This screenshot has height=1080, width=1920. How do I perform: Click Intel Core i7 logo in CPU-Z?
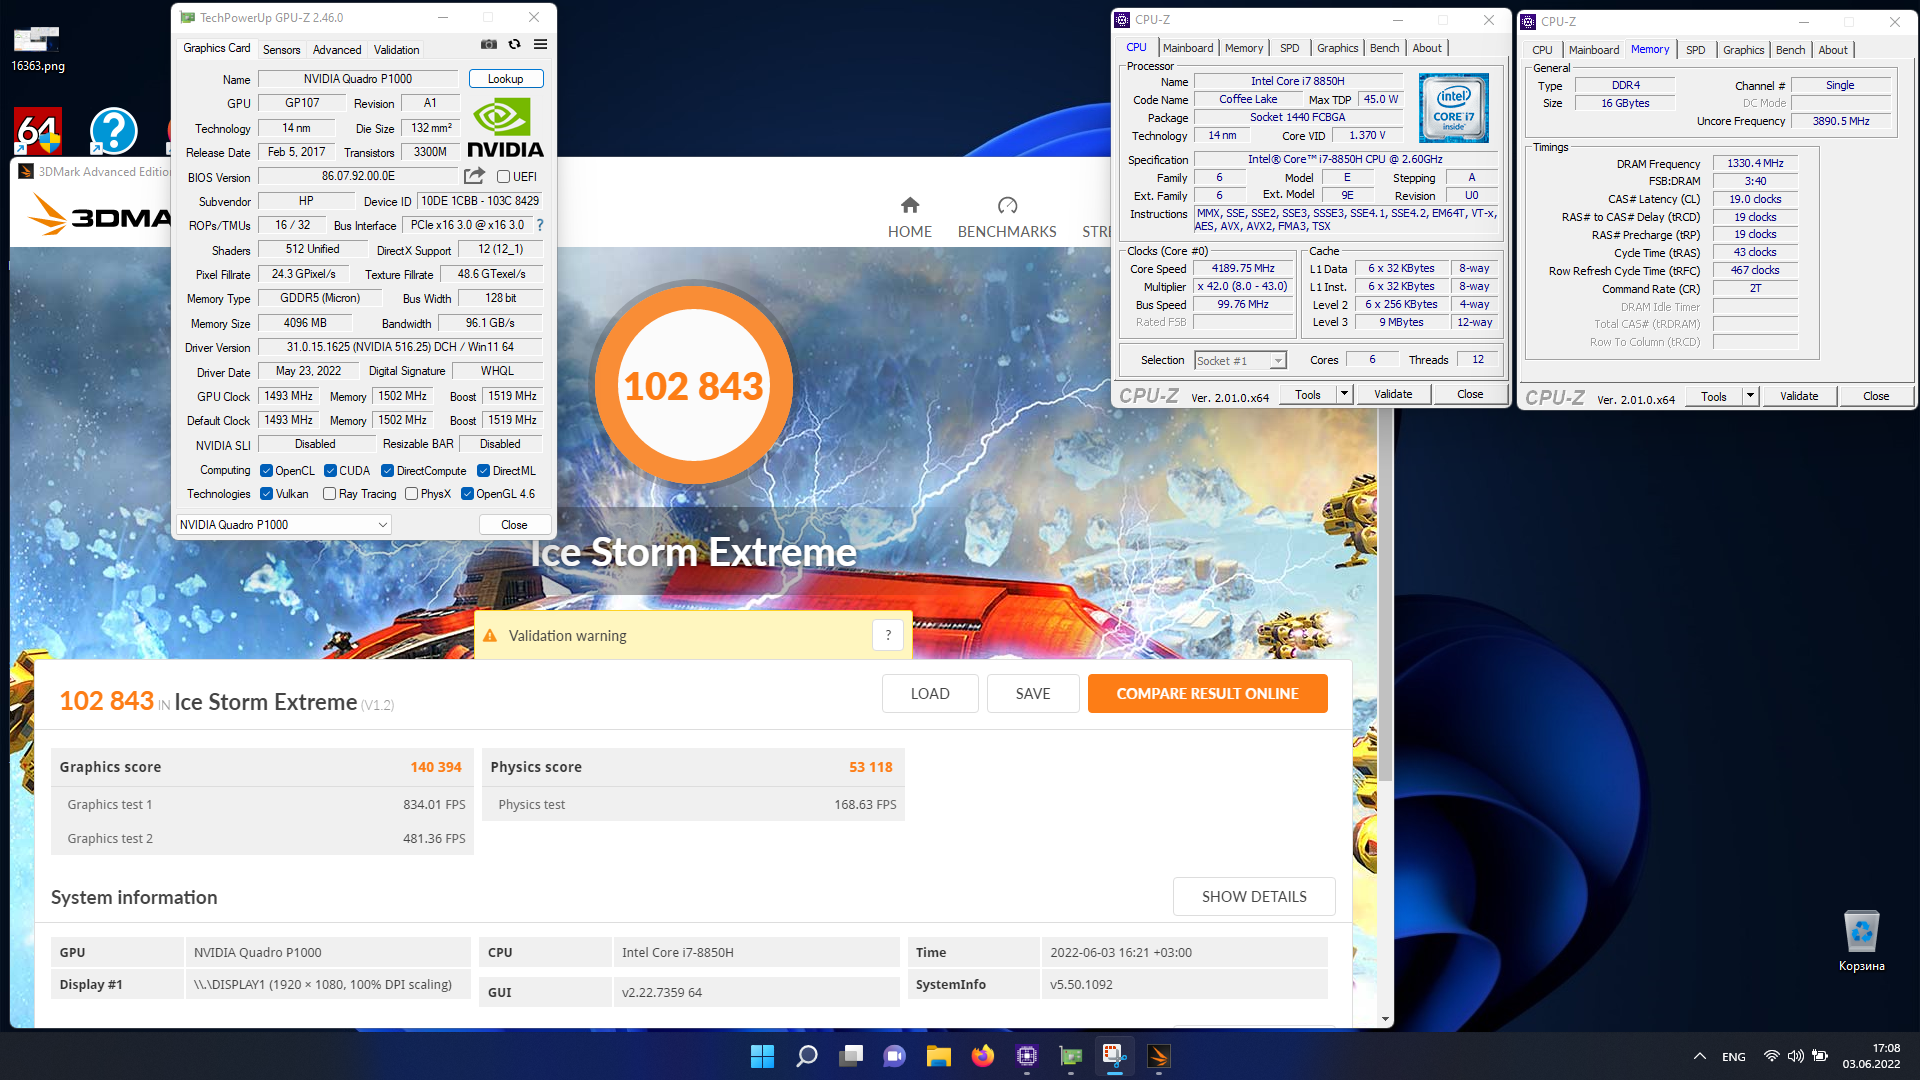pyautogui.click(x=1454, y=108)
